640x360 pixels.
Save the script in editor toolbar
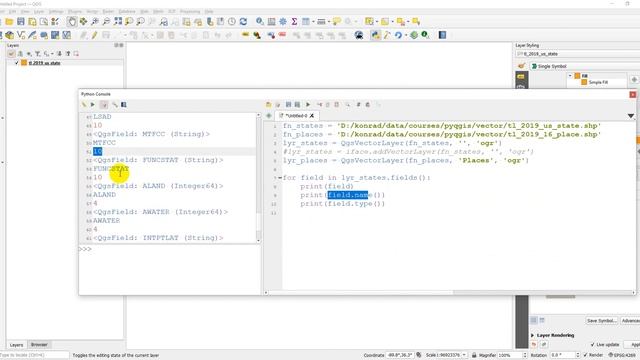288,105
